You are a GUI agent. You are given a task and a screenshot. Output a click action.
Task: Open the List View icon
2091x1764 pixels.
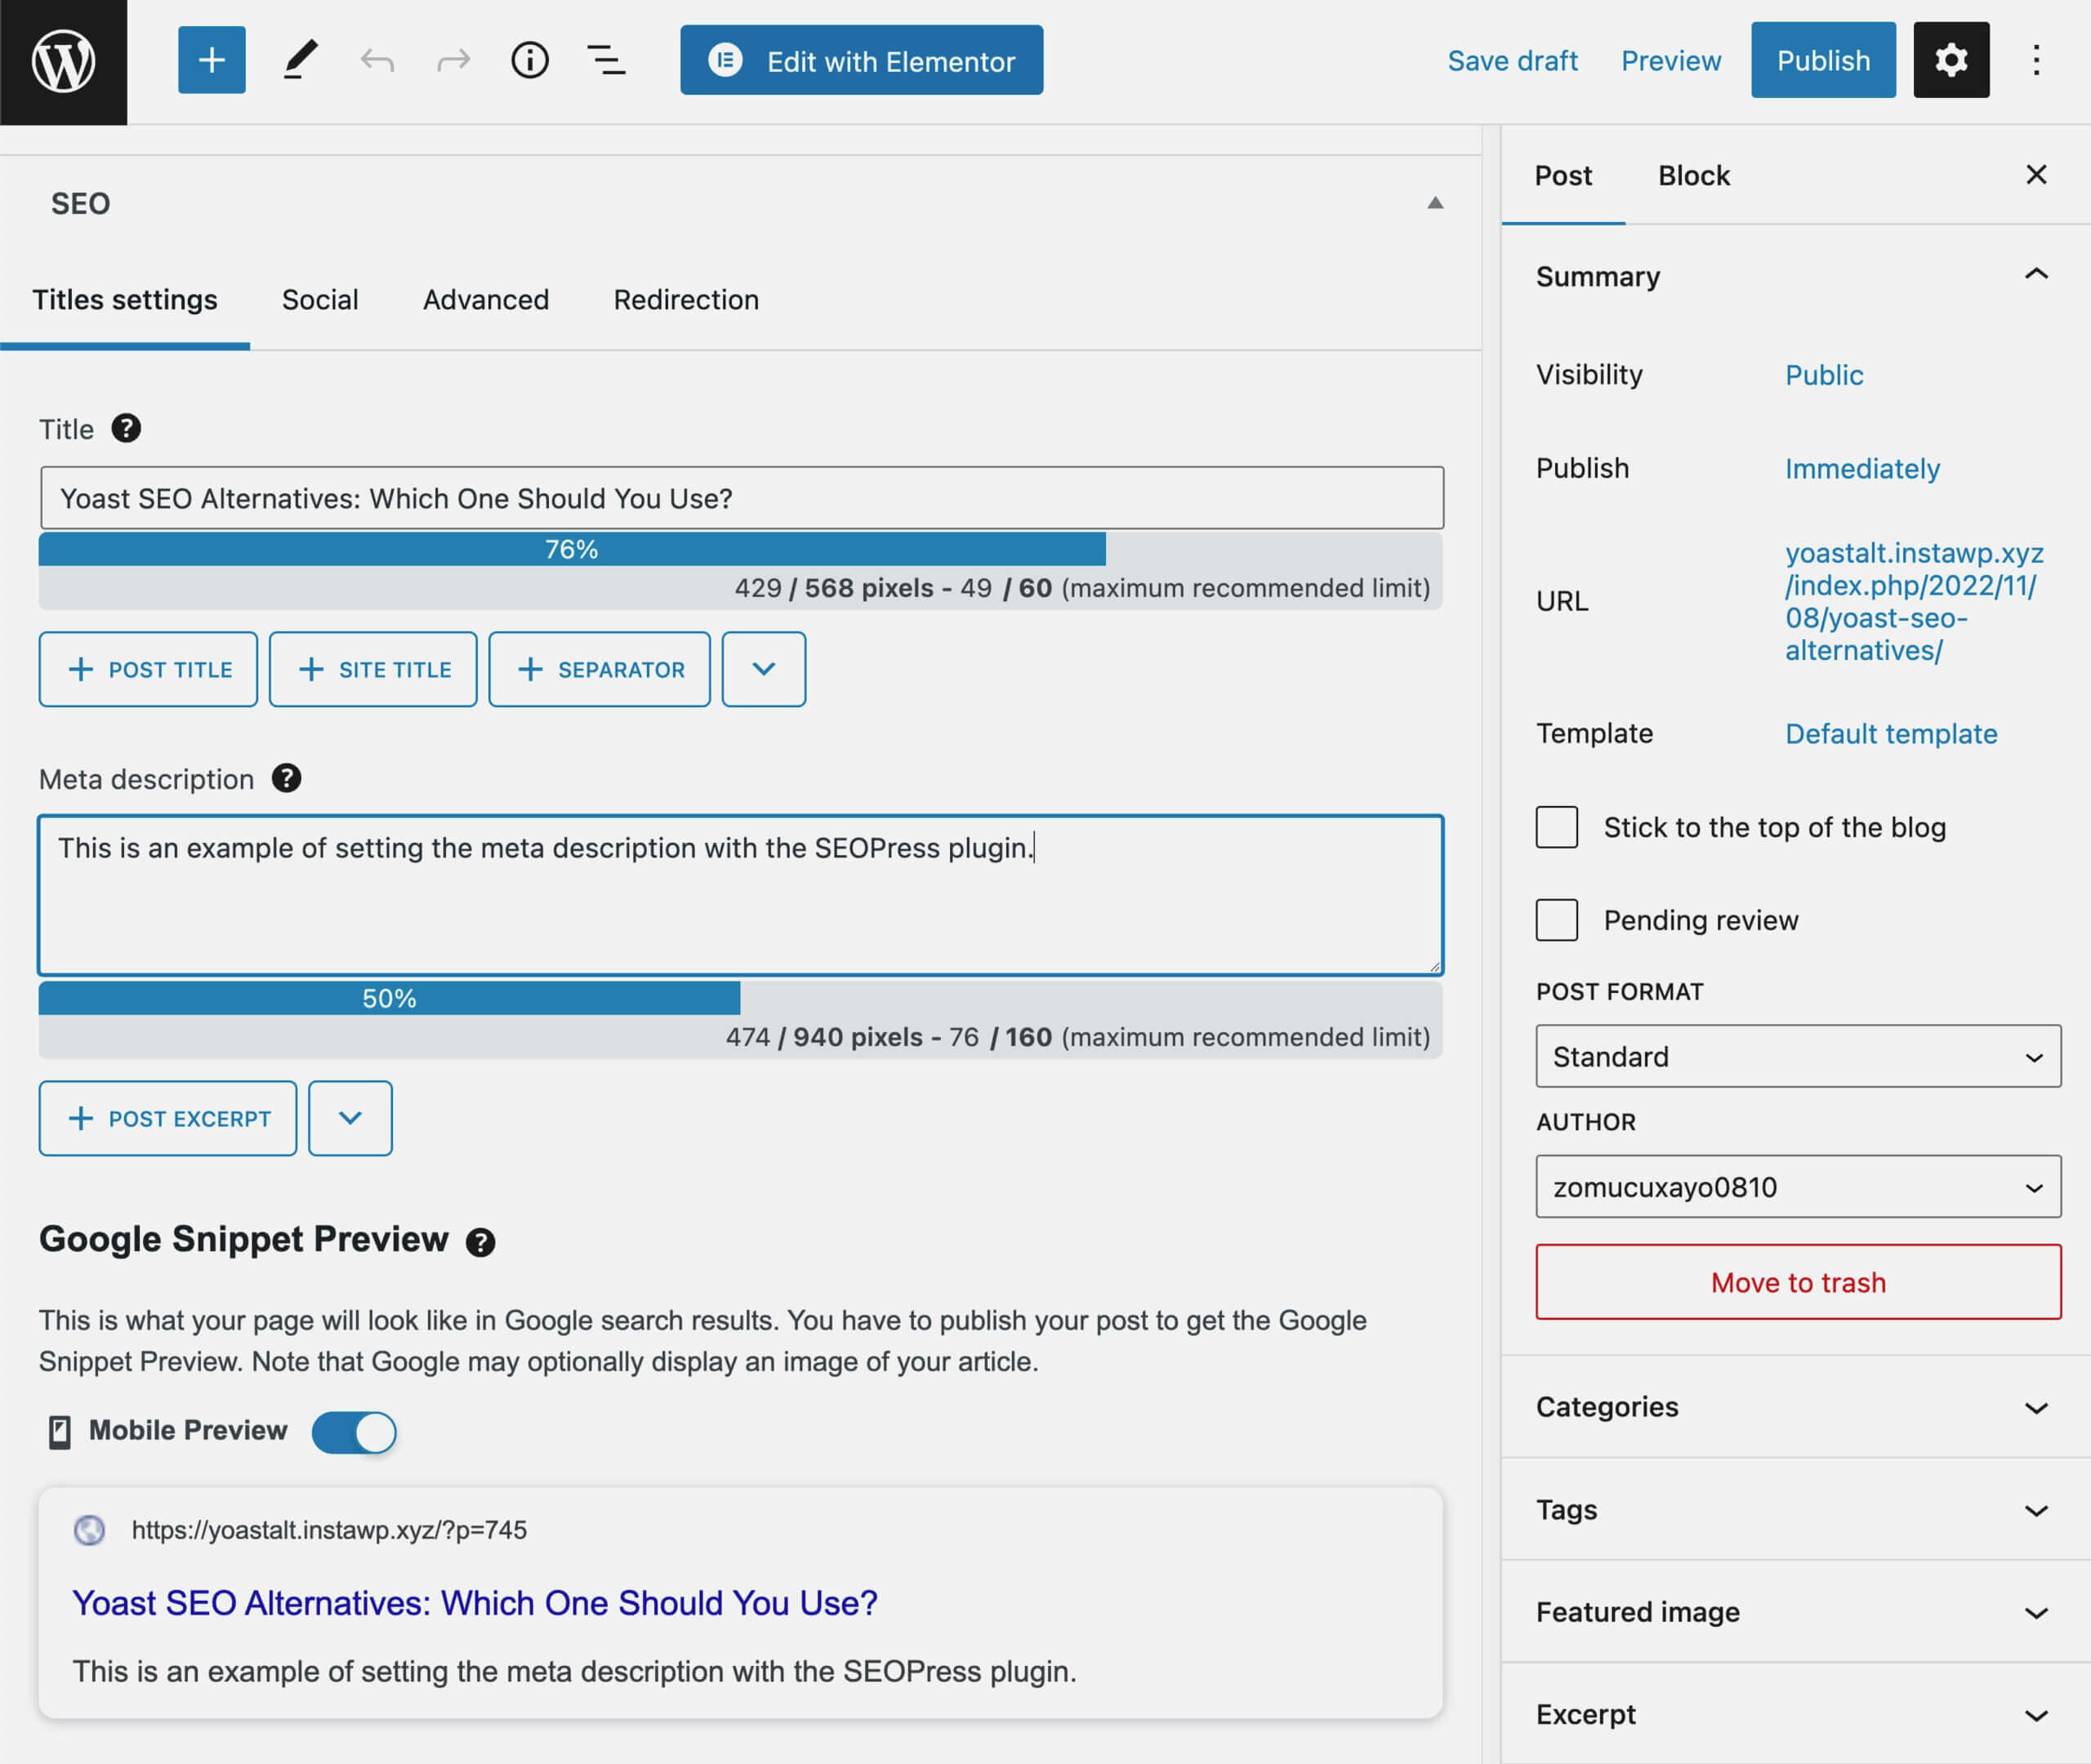(x=606, y=61)
